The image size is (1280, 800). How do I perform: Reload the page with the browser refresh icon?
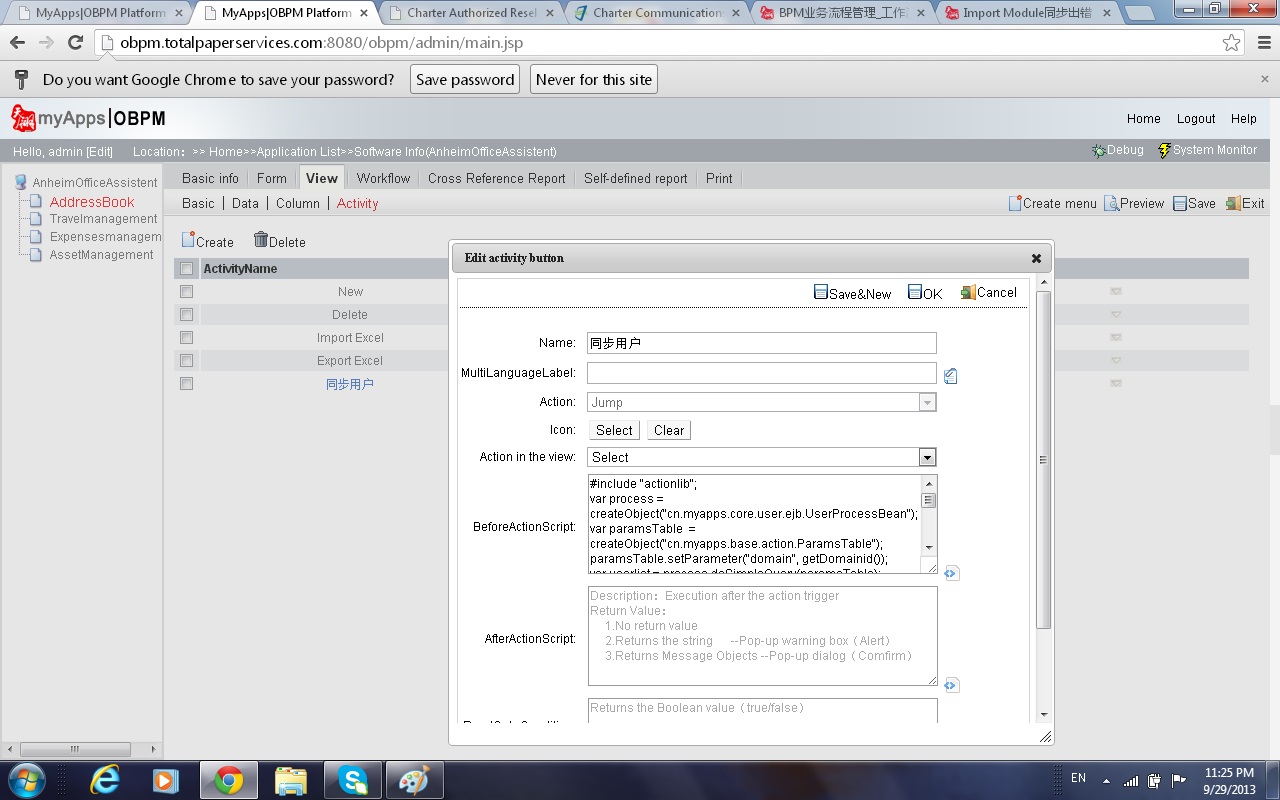(75, 43)
